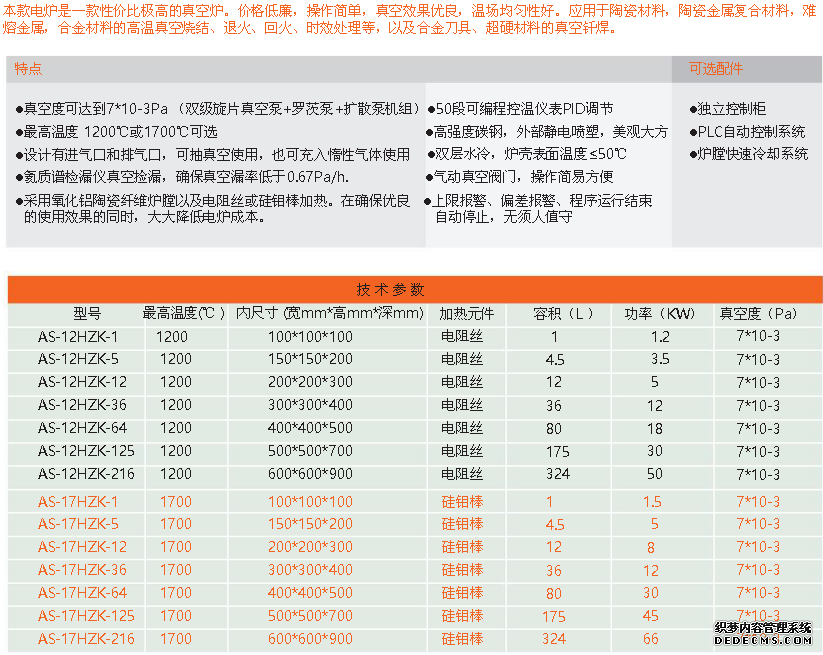
Task: Click volume 175 in AS-17HZK-125 row
Action: (554, 616)
